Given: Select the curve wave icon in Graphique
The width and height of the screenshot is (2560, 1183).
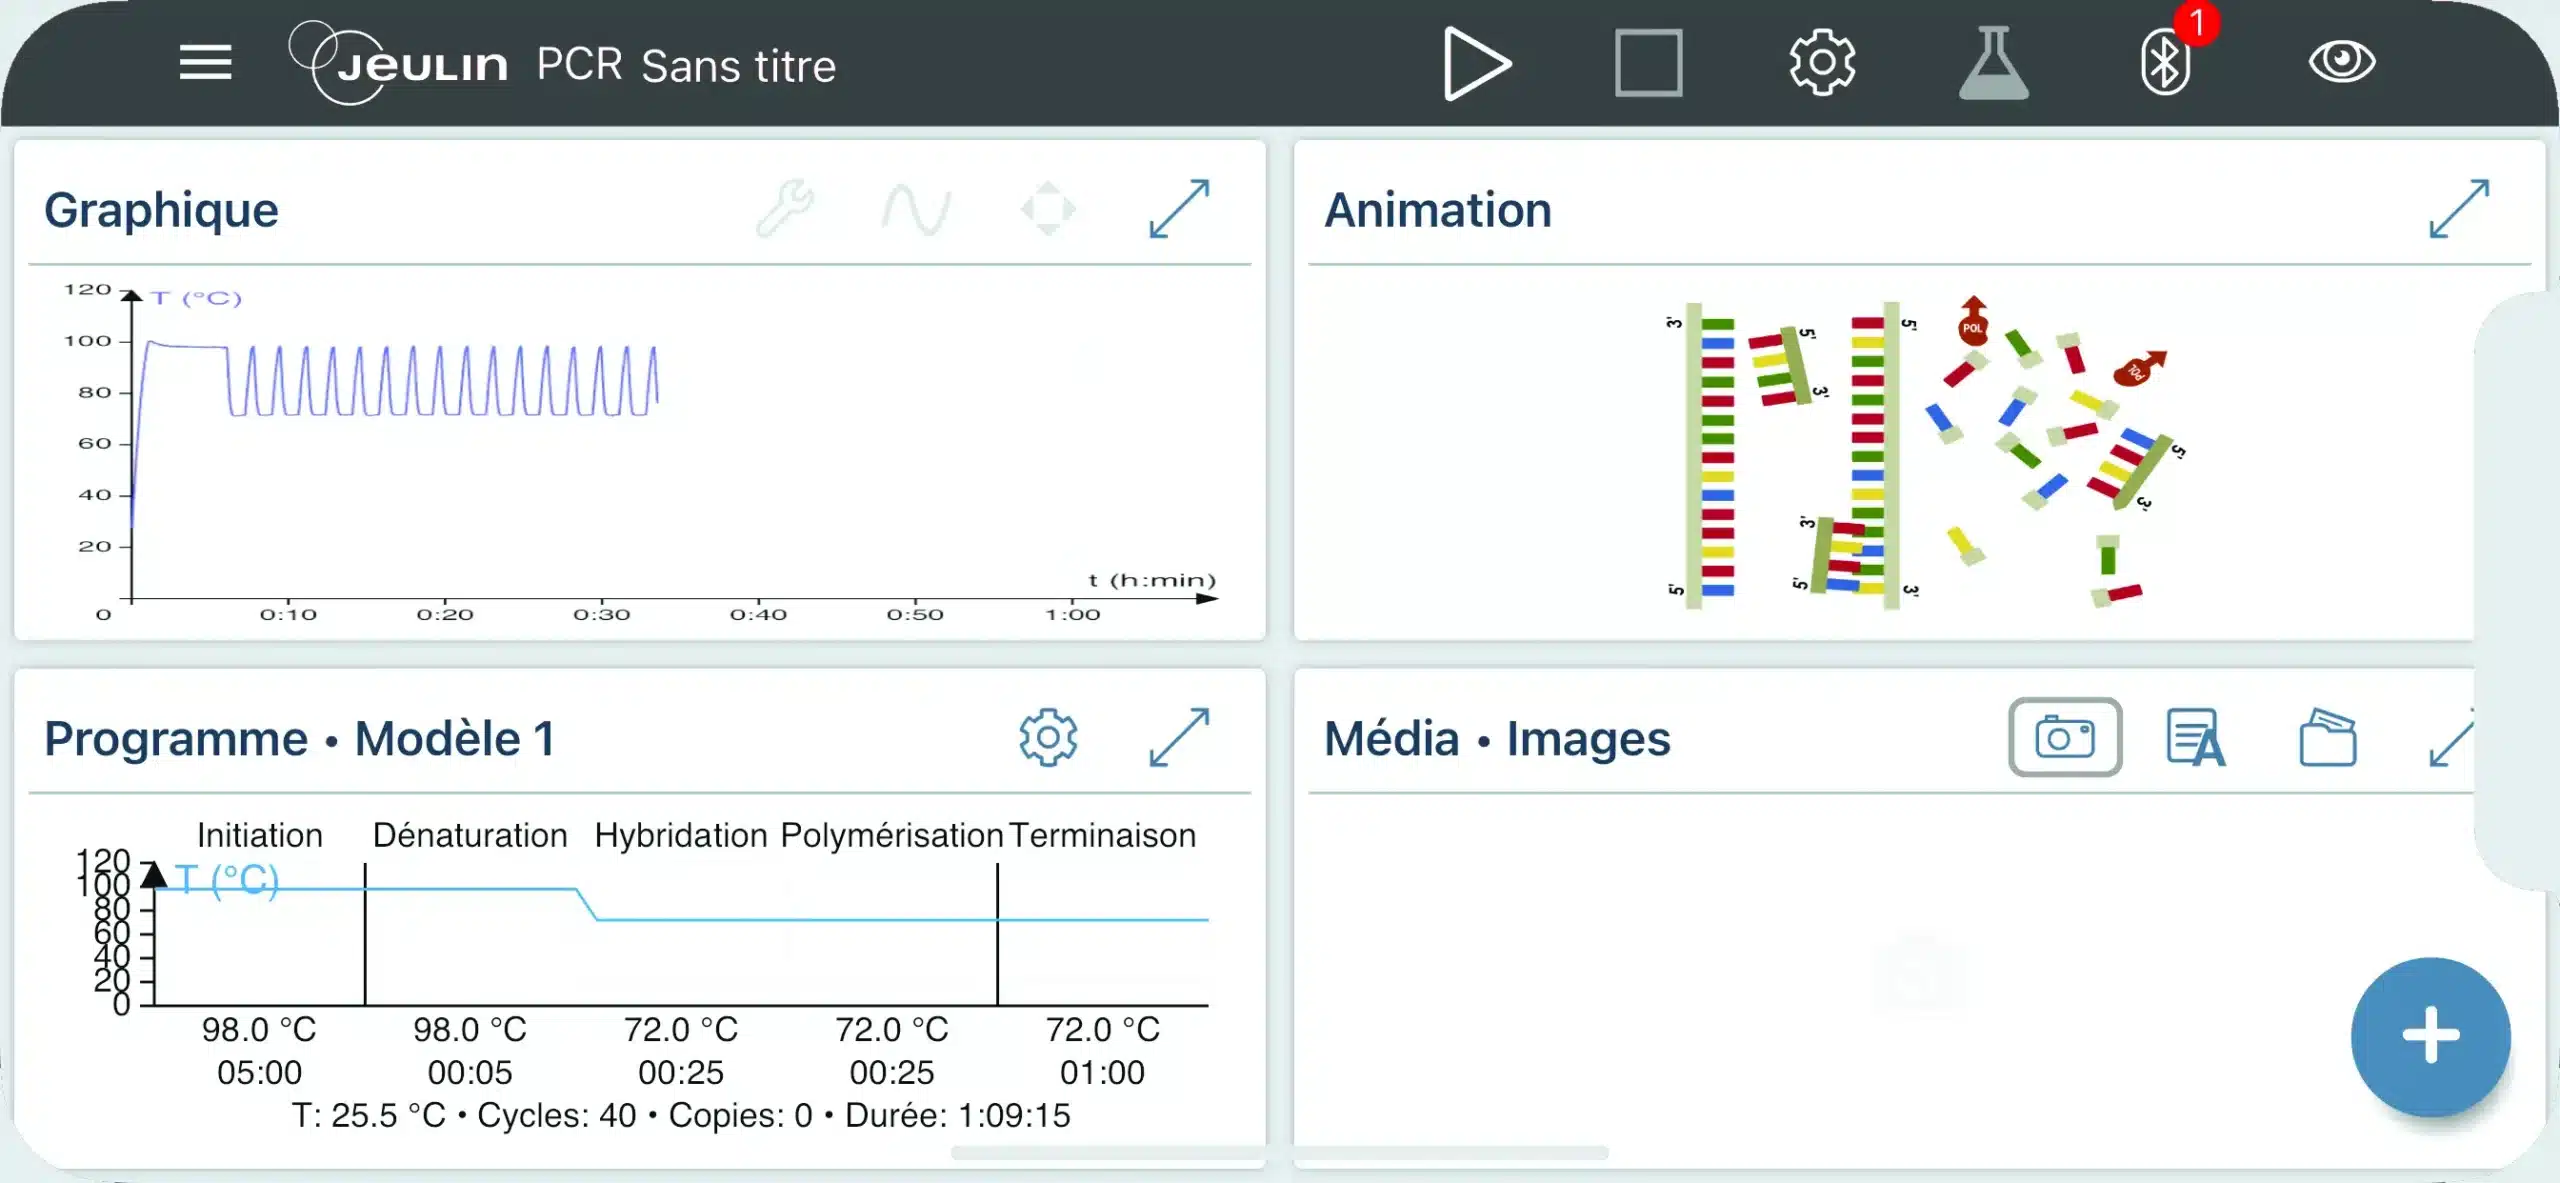Looking at the screenshot, I should tap(915, 209).
